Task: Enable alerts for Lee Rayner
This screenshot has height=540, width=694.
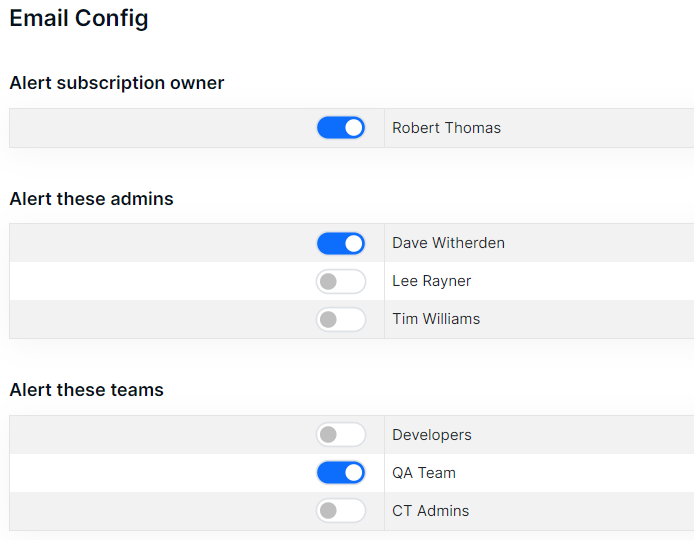Action: coord(341,282)
